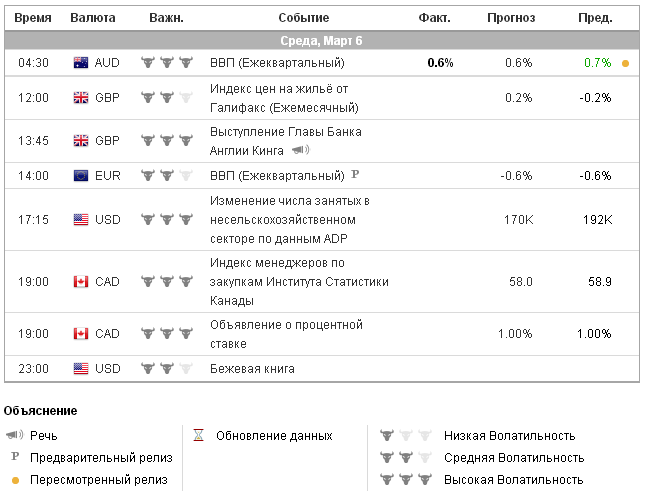Click the EU flag beside EUR
Image resolution: width=646 pixels, height=504 pixels.
click(x=82, y=176)
